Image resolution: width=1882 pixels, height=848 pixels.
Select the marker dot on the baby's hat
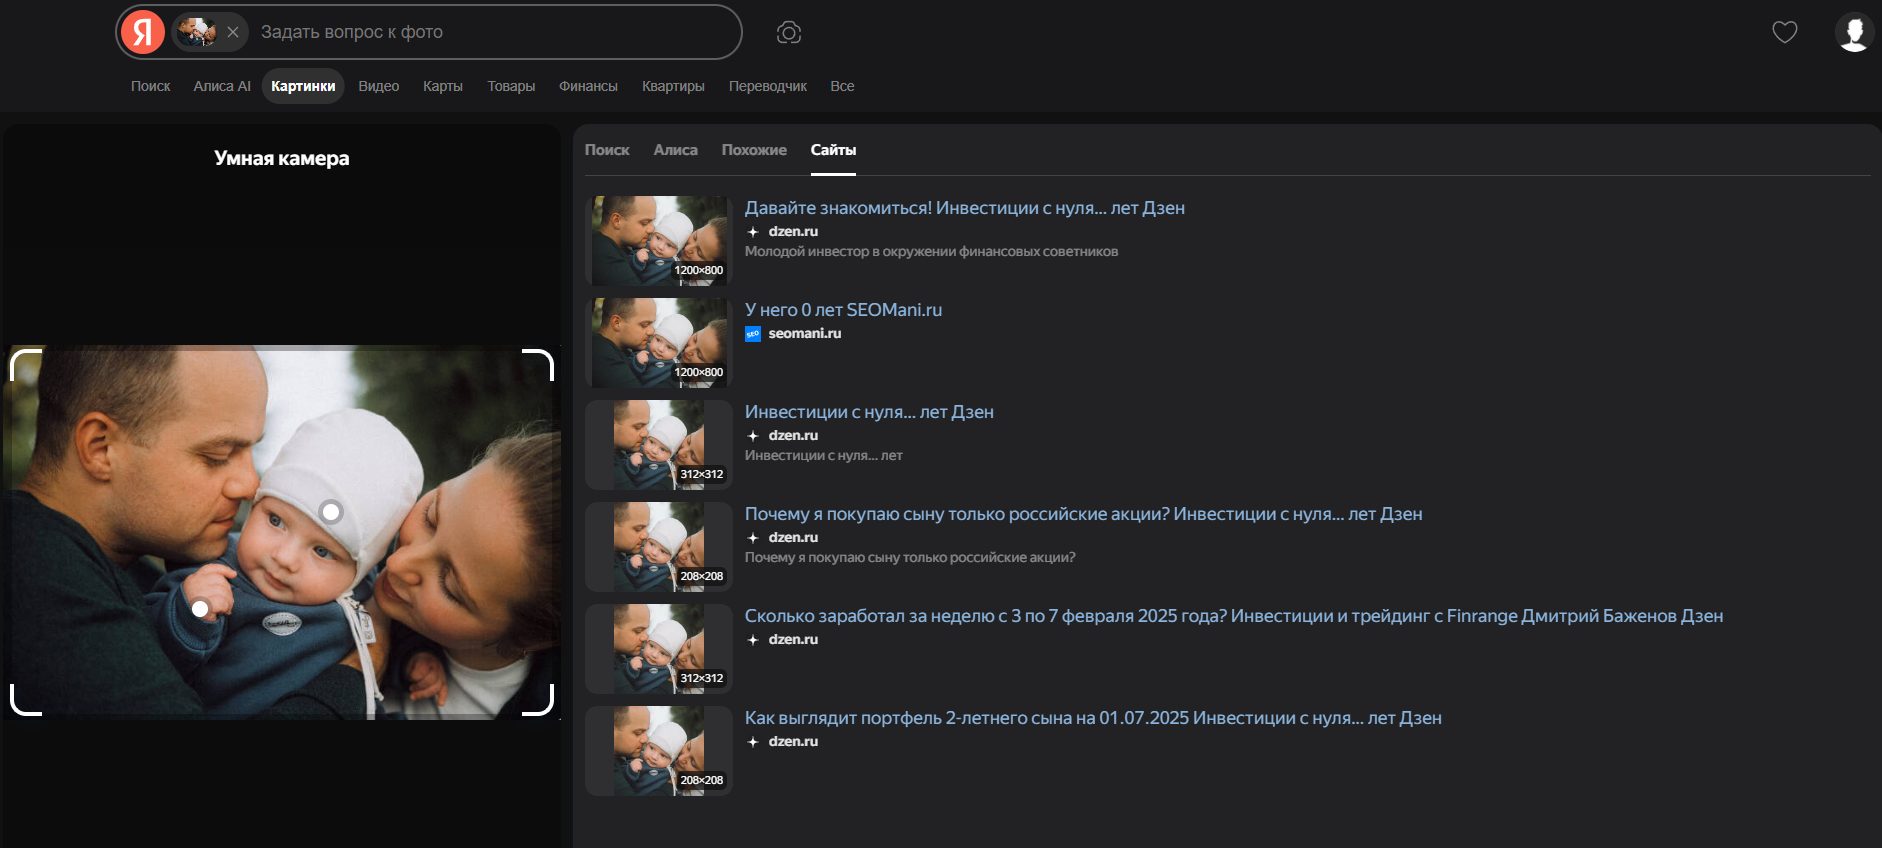coord(331,512)
